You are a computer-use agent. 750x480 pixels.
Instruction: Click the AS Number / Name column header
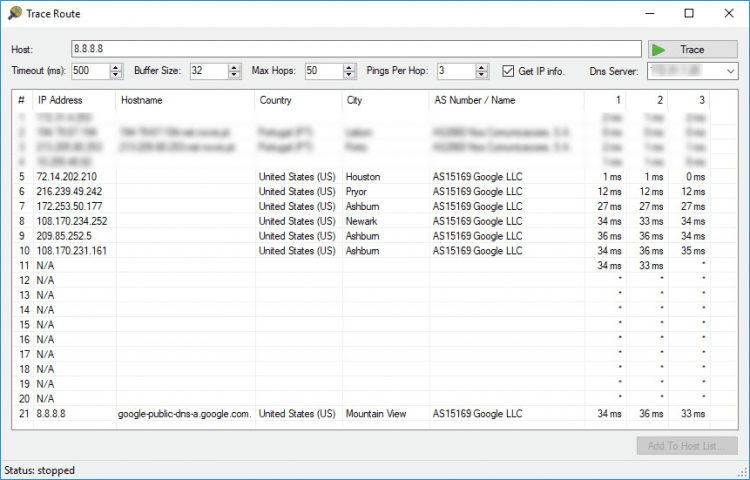tap(474, 100)
